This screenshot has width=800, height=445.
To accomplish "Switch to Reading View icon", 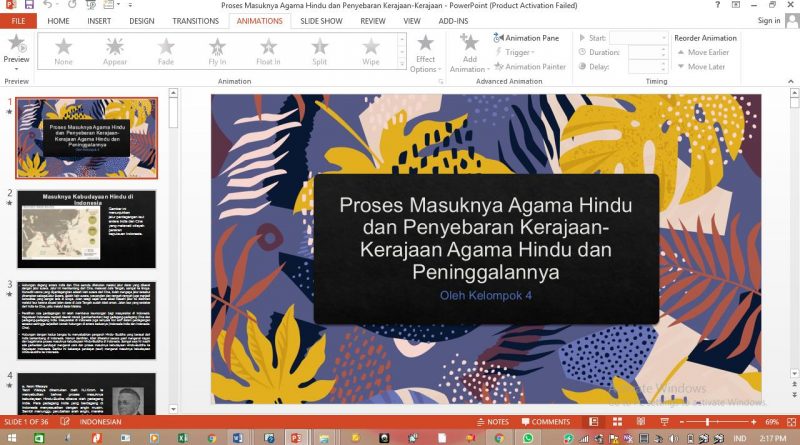I will (x=641, y=422).
